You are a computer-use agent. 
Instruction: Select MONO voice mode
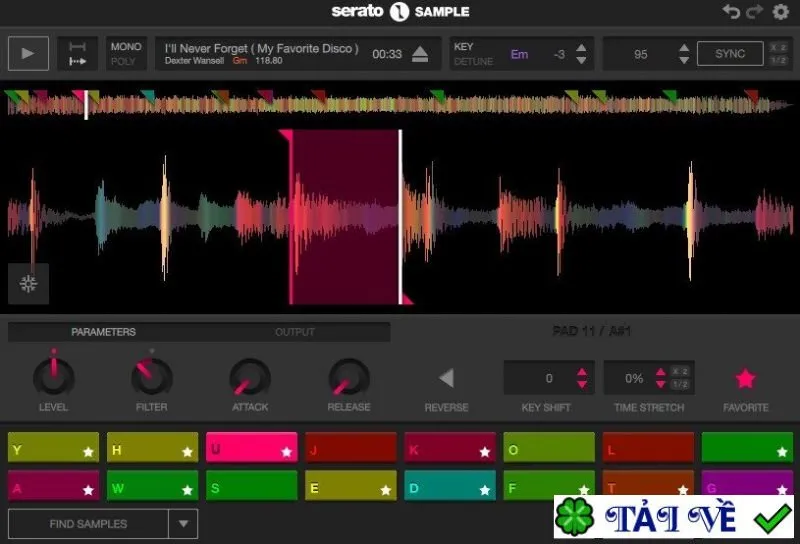(126, 46)
